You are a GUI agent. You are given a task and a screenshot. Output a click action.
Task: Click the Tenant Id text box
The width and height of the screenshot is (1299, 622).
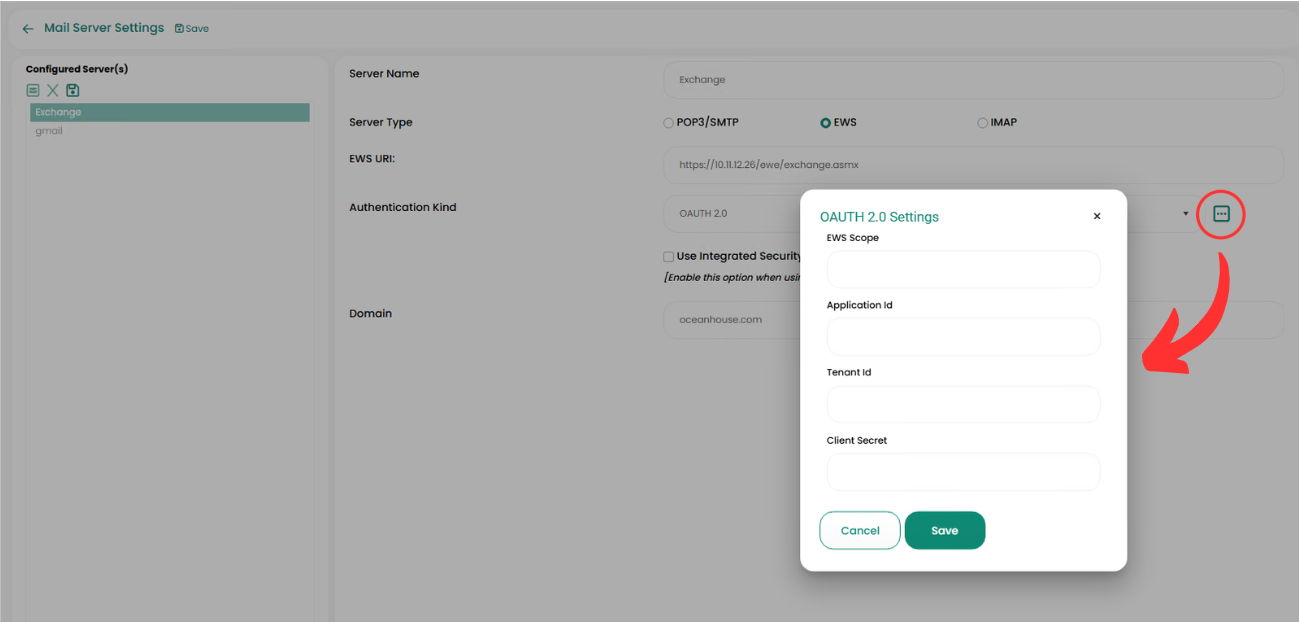963,404
